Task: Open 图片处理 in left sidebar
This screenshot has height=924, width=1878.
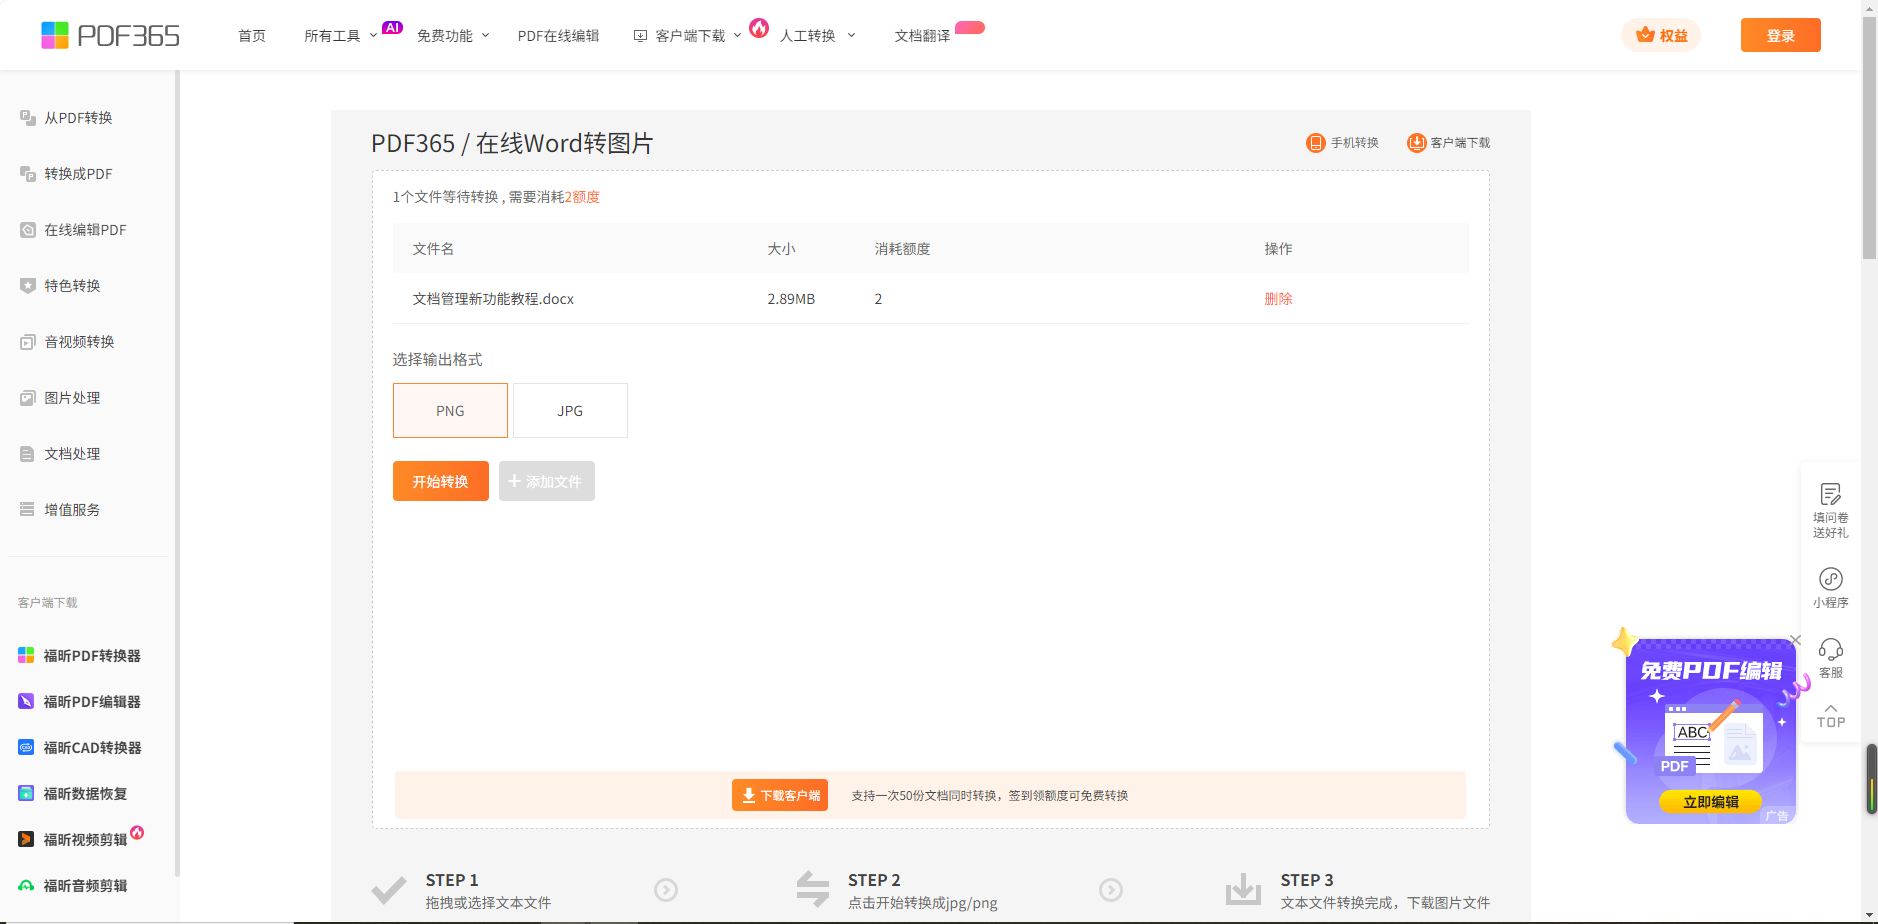Action: tap(72, 398)
